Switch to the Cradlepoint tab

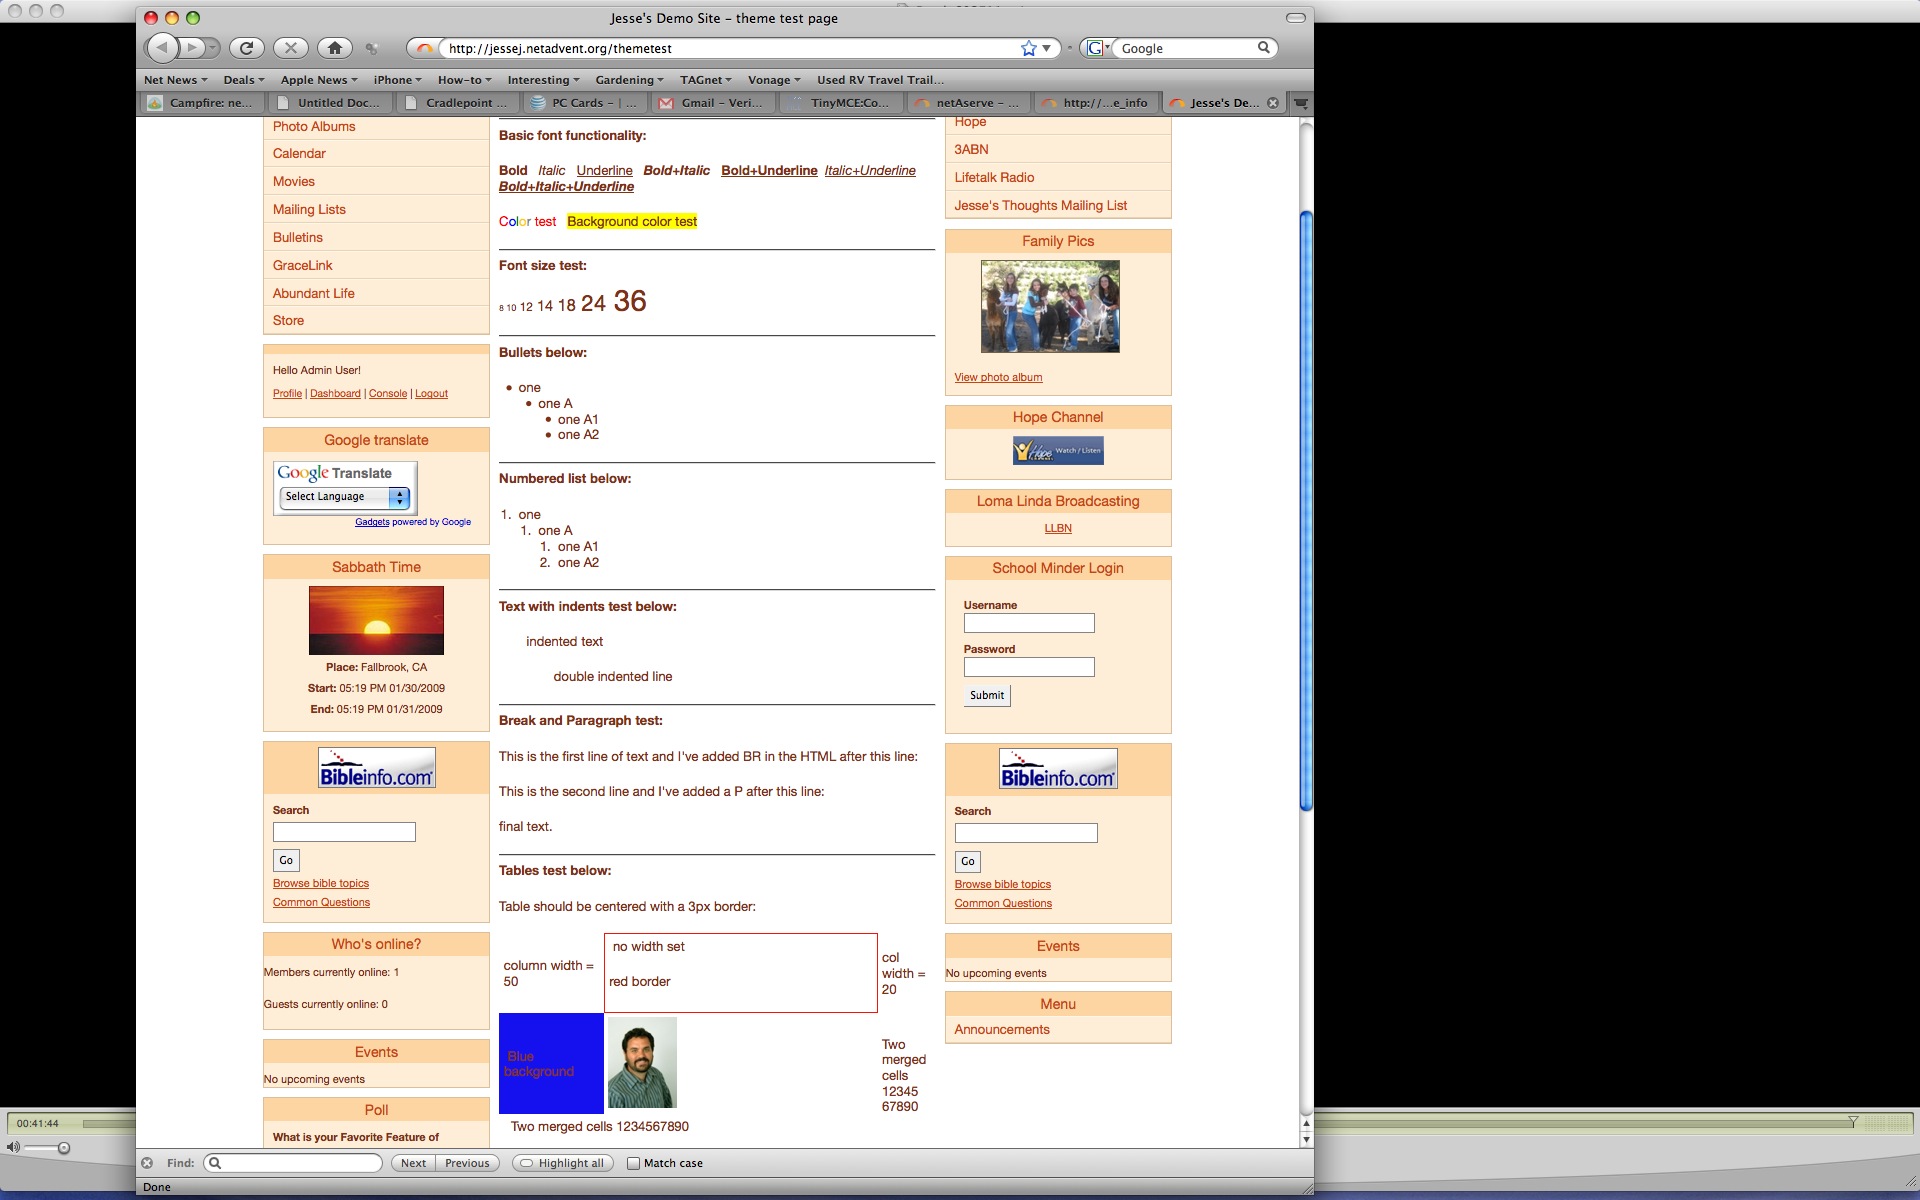[456, 102]
